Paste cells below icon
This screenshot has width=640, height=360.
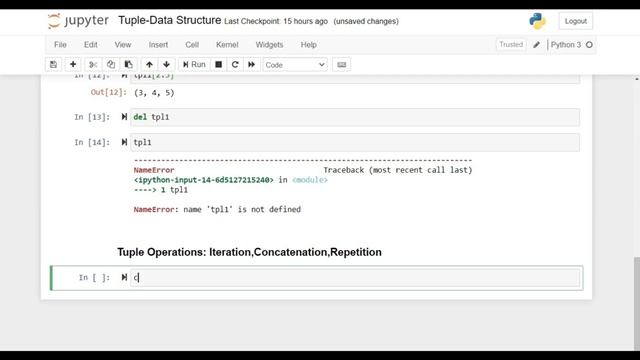pyautogui.click(x=129, y=64)
